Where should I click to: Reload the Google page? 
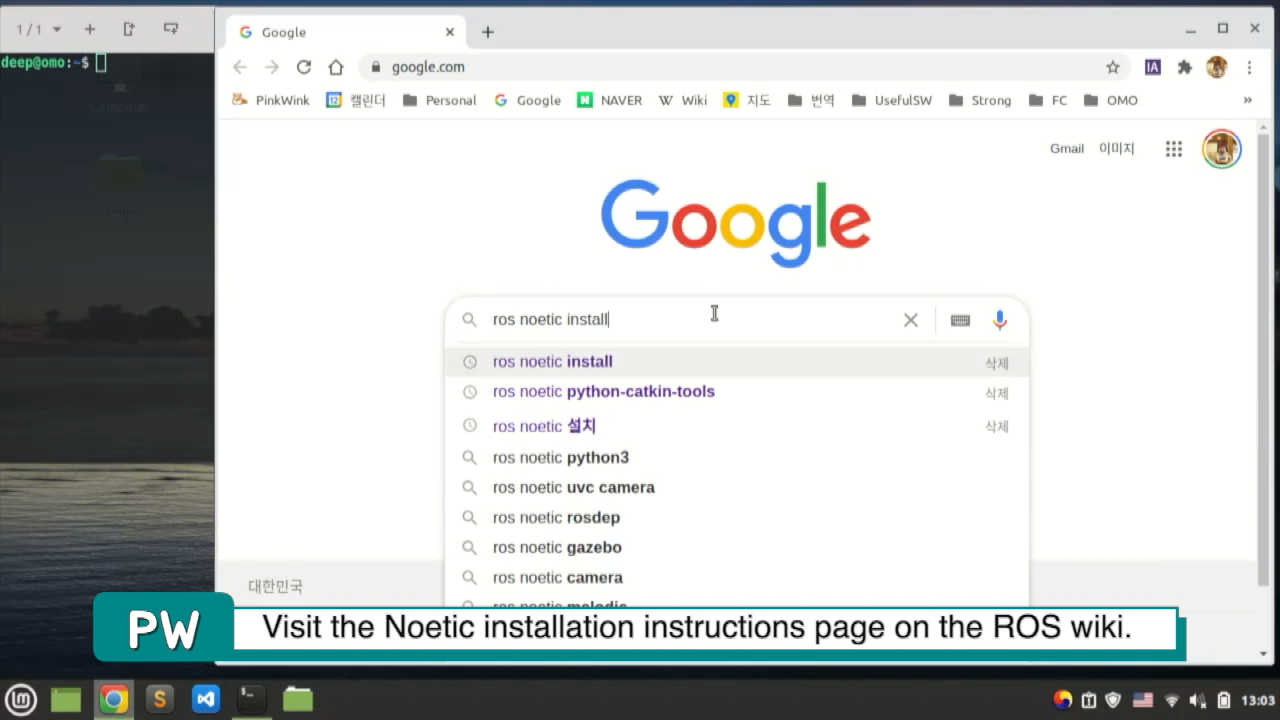tap(304, 67)
